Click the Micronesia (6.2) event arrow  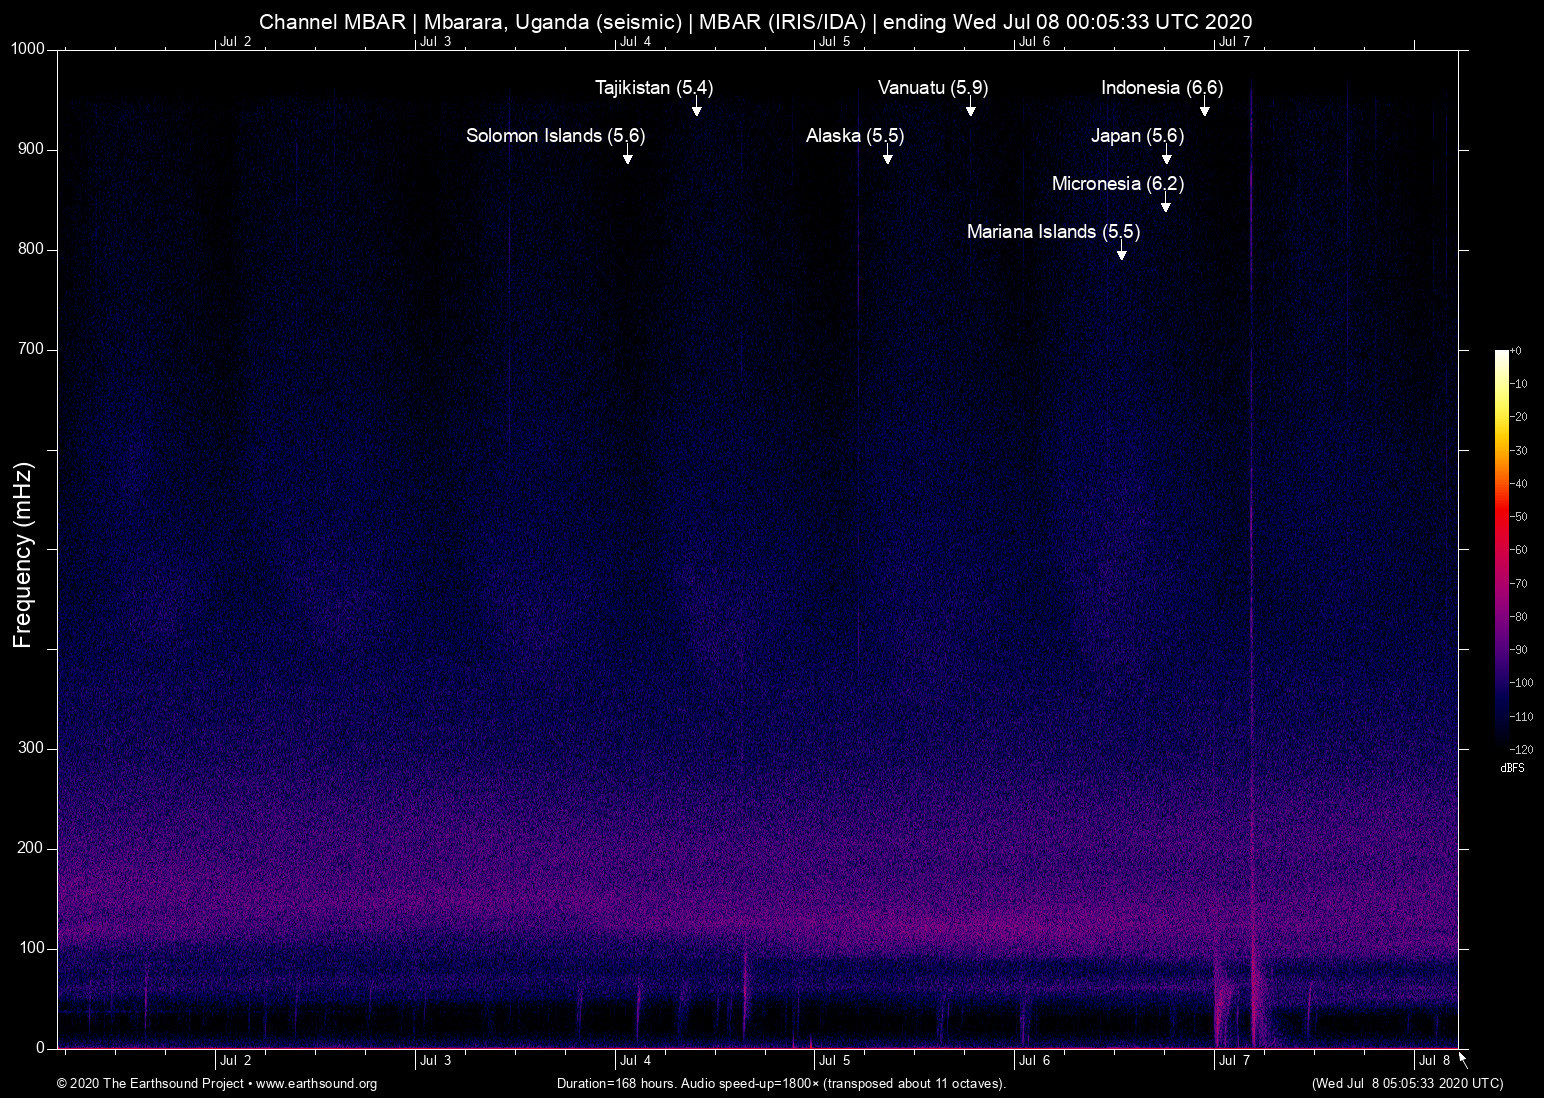coord(1165,205)
